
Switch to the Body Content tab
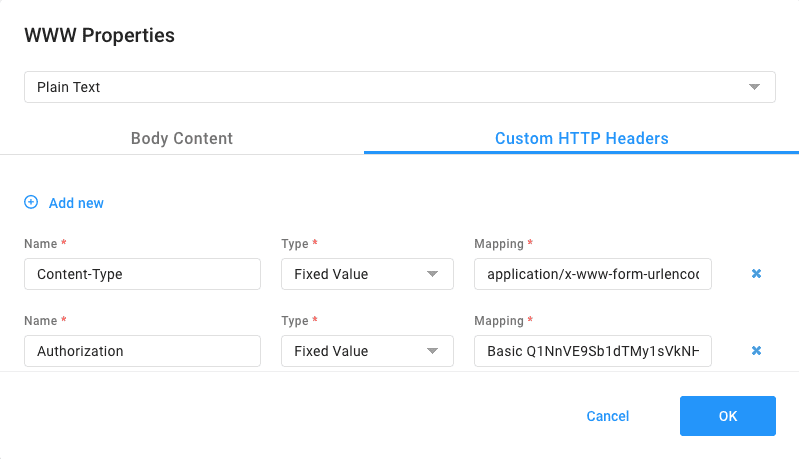click(x=182, y=139)
